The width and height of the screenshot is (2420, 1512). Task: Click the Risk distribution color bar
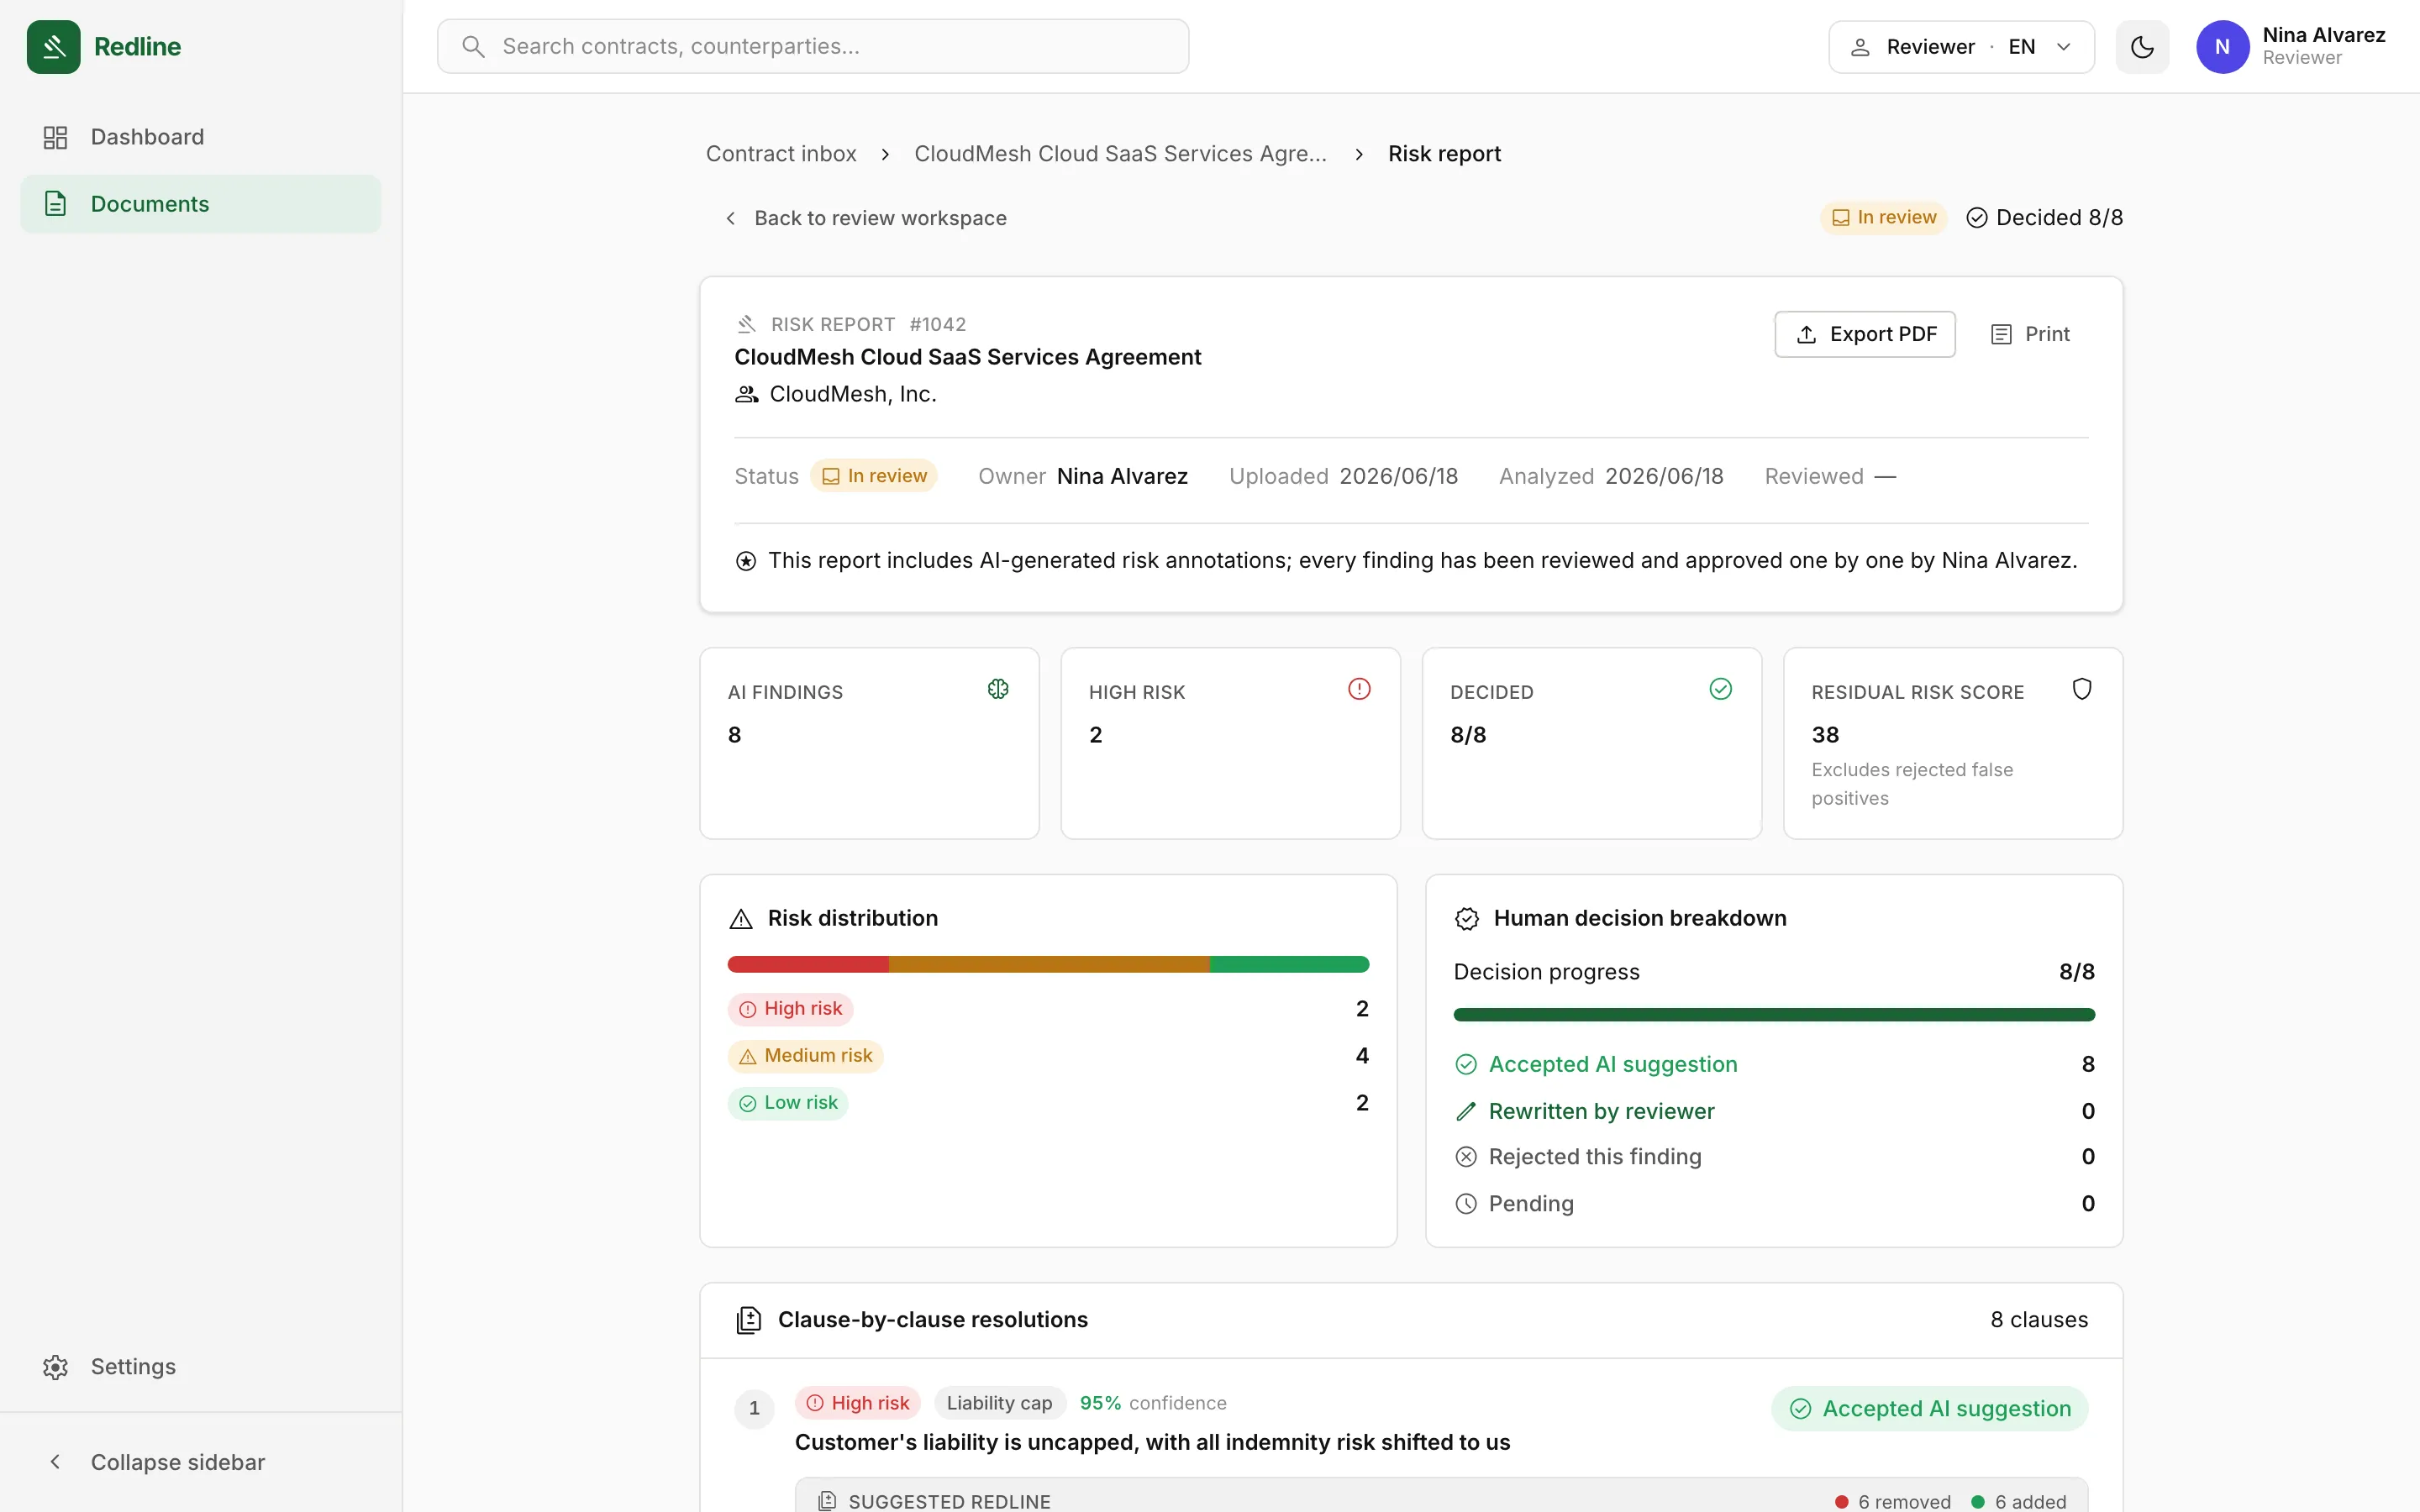click(x=1048, y=965)
